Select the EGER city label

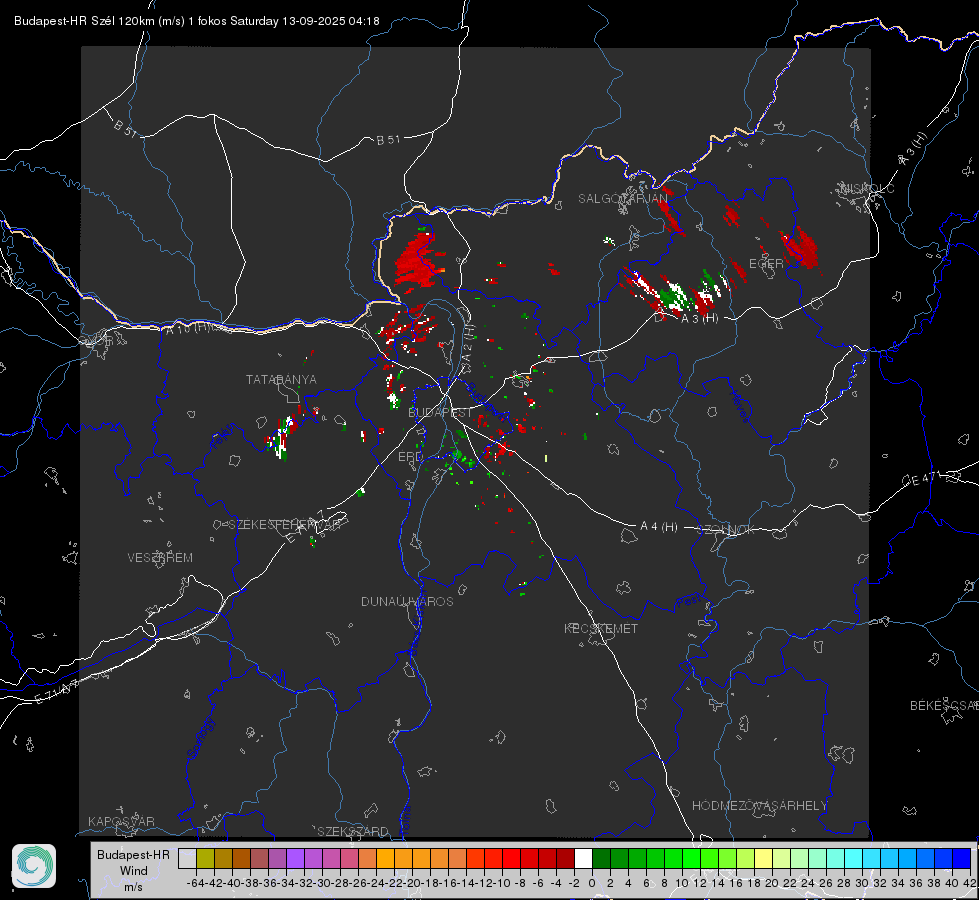765,264
